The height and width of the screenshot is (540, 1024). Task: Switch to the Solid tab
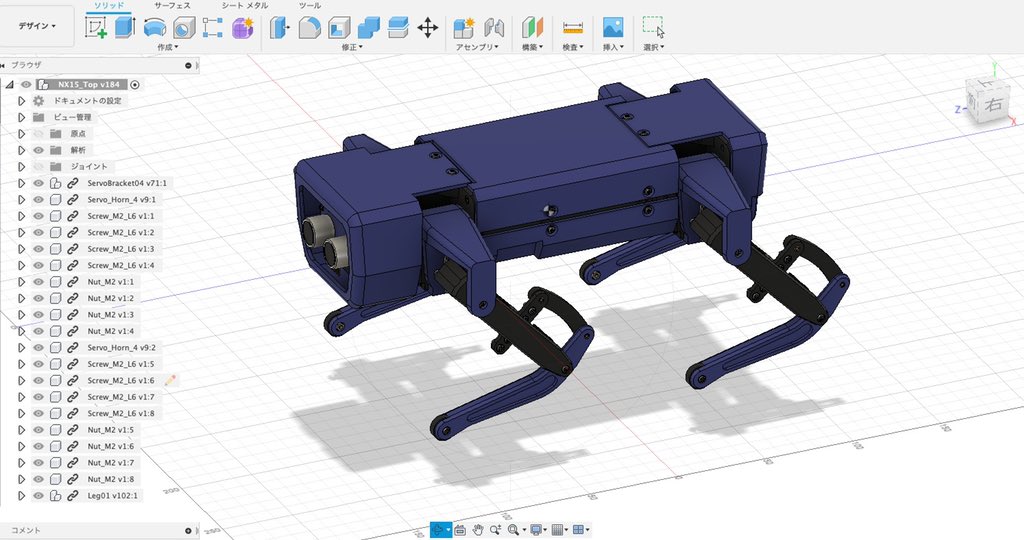pyautogui.click(x=108, y=5)
